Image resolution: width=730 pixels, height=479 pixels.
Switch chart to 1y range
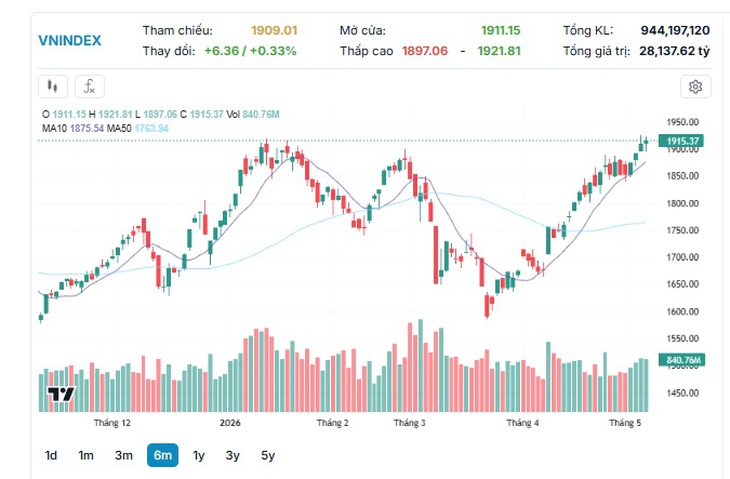pyautogui.click(x=199, y=455)
